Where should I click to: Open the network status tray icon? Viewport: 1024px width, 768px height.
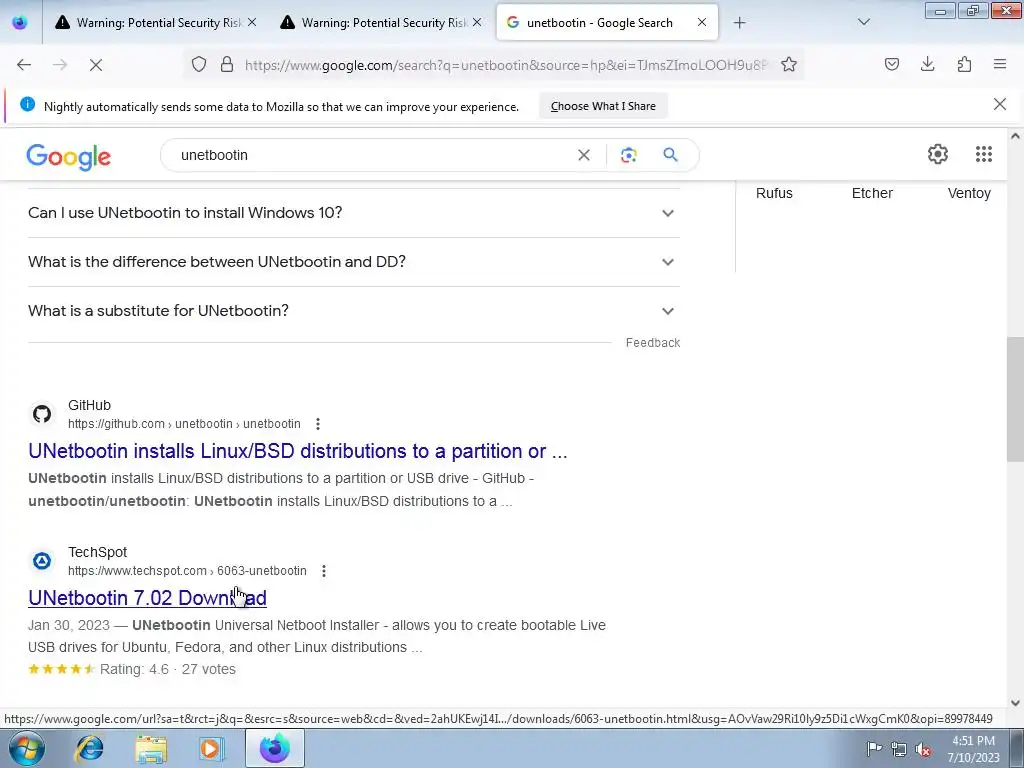[x=899, y=749]
